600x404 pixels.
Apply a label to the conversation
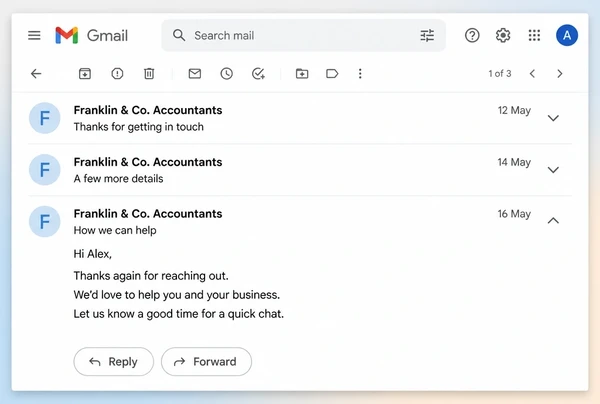pyautogui.click(x=332, y=73)
